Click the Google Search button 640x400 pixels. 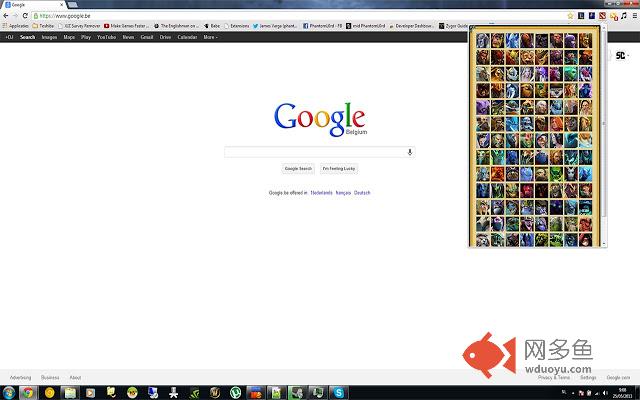click(298, 169)
